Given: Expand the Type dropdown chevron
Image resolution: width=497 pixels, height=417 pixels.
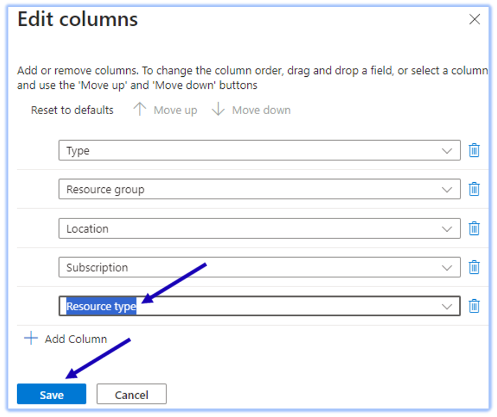Looking at the screenshot, I should point(447,151).
